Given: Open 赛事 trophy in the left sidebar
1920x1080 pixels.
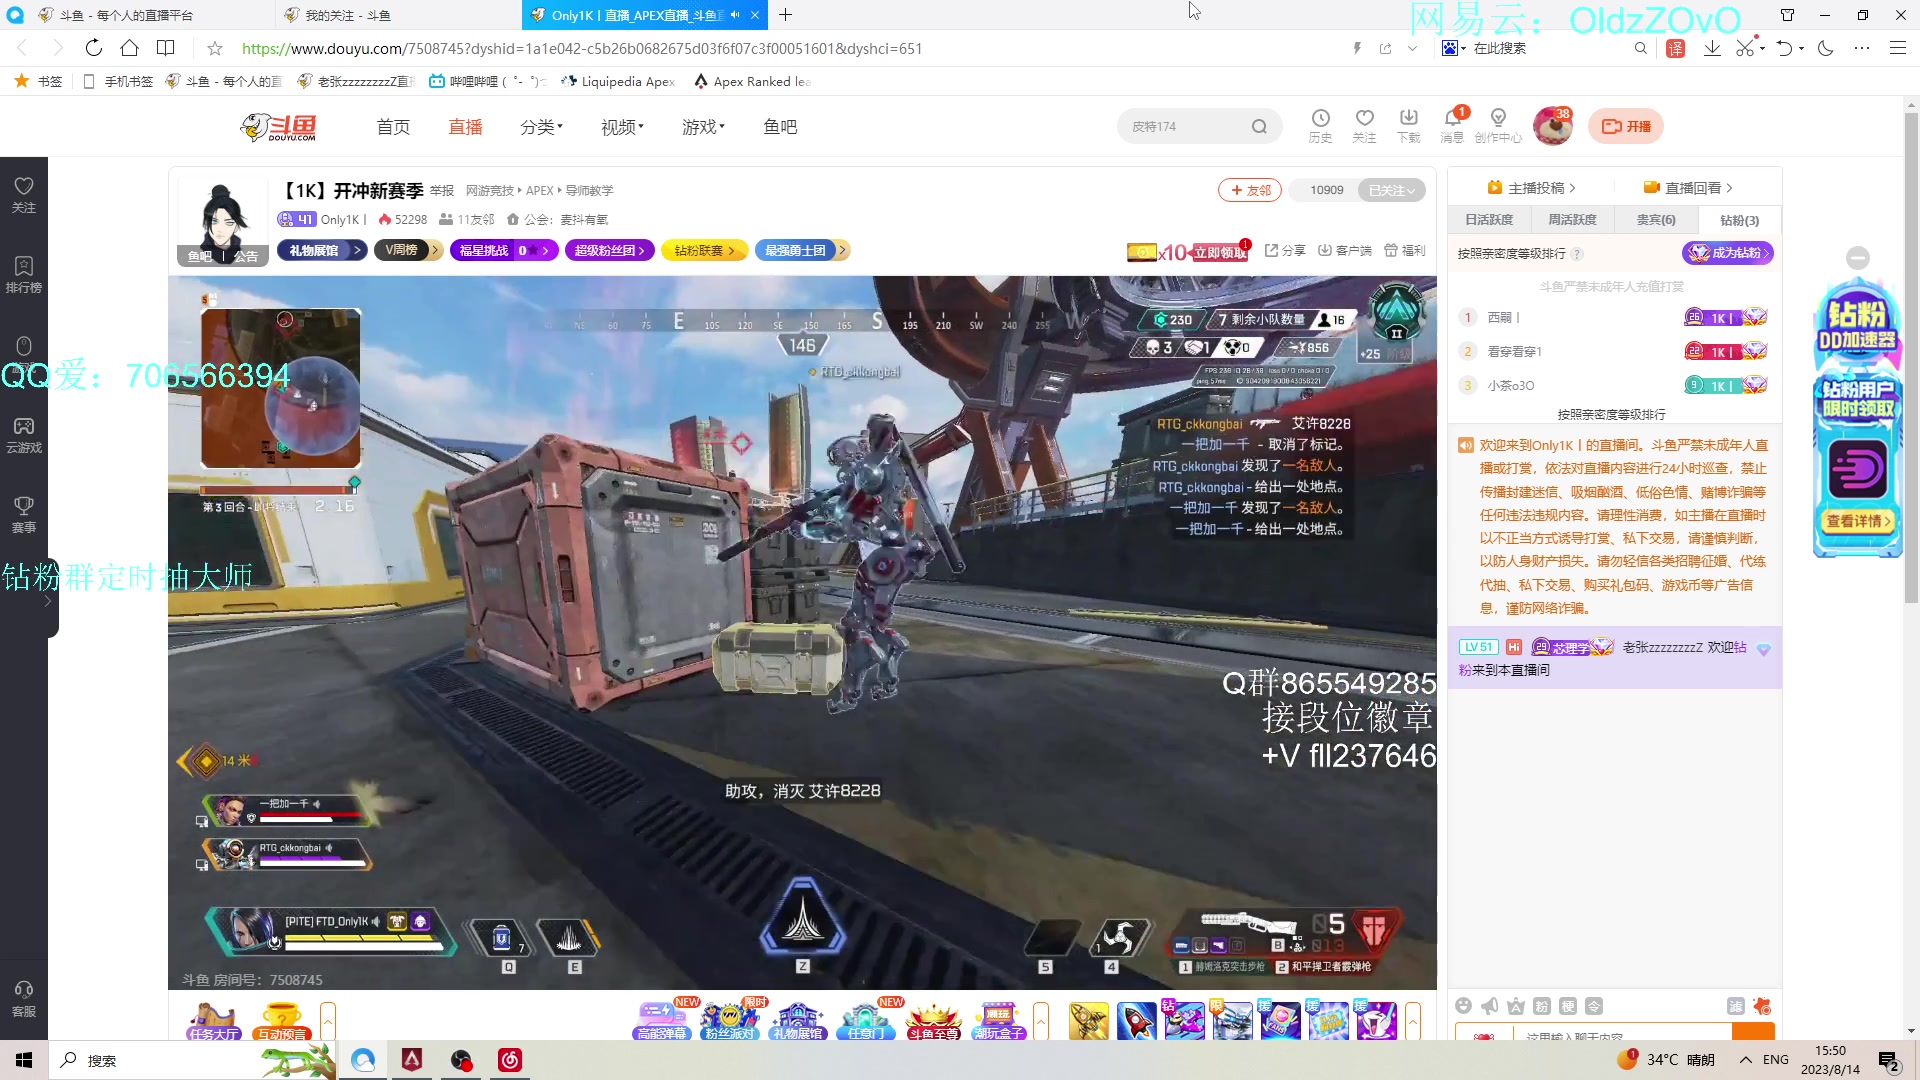Looking at the screenshot, I should coord(24,515).
